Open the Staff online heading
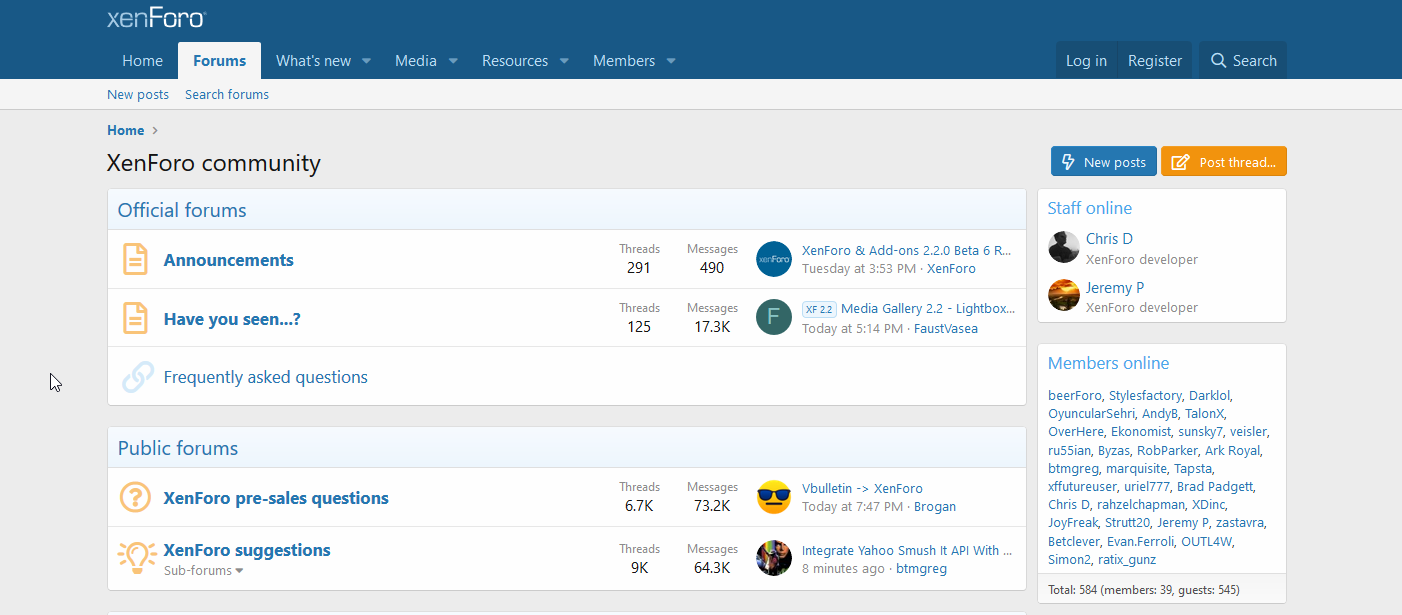 [1090, 208]
